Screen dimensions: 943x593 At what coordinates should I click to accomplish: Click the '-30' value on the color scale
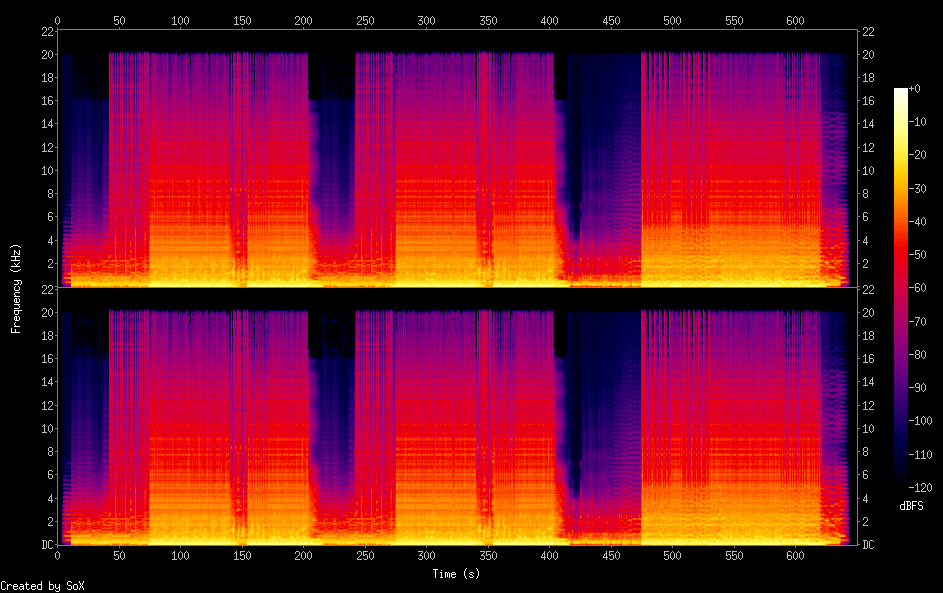pos(917,188)
